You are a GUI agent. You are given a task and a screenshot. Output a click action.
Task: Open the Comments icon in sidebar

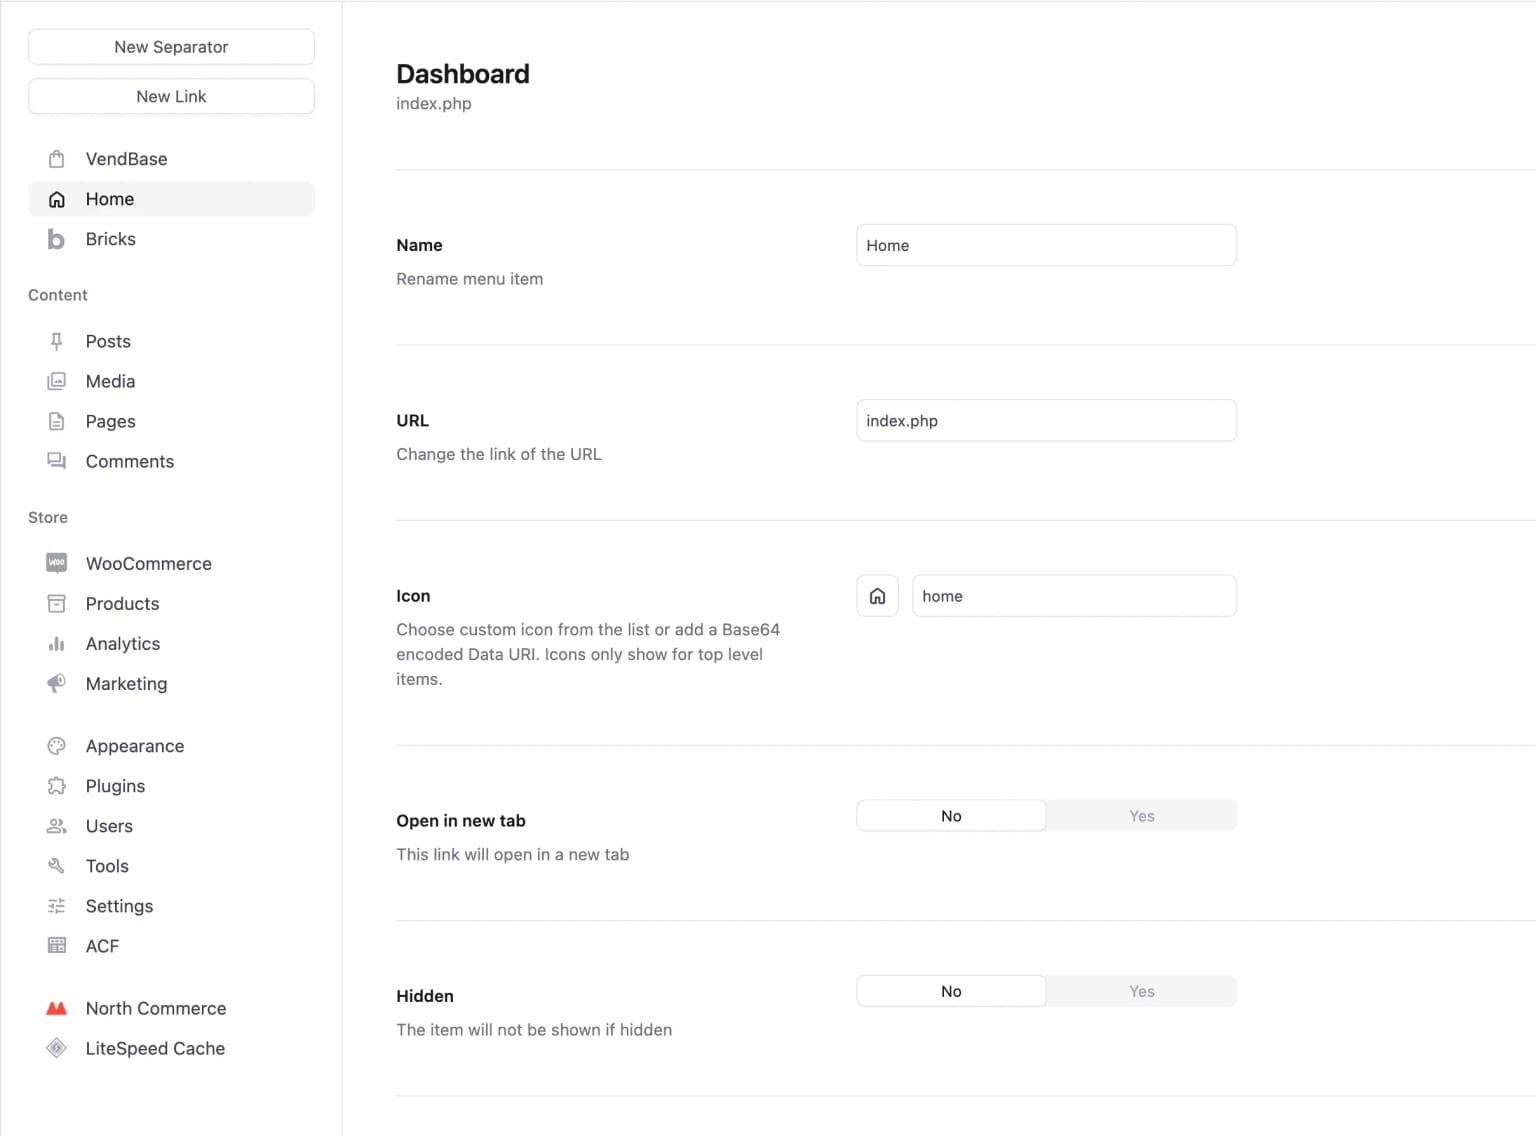[x=56, y=461]
